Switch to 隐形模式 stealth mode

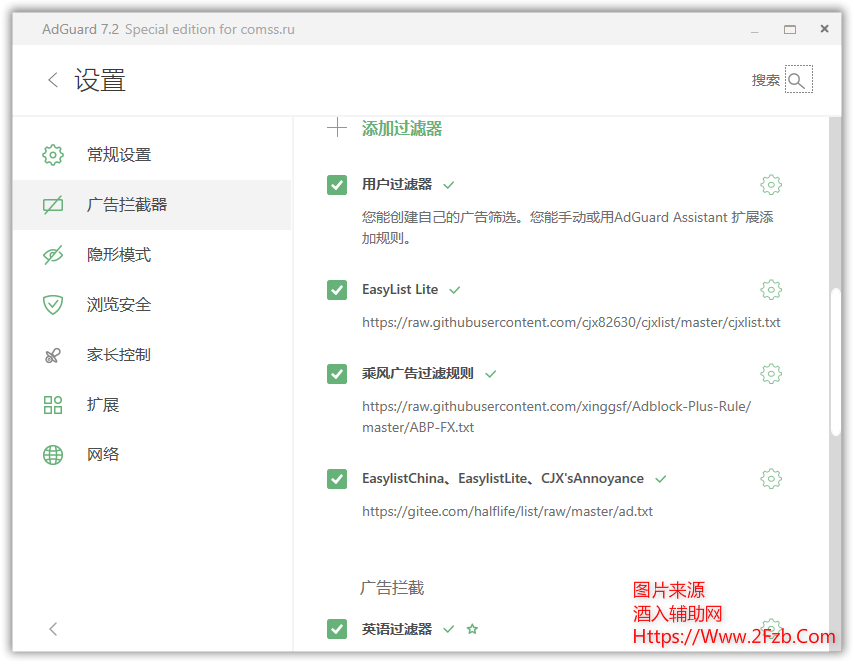(x=152, y=255)
